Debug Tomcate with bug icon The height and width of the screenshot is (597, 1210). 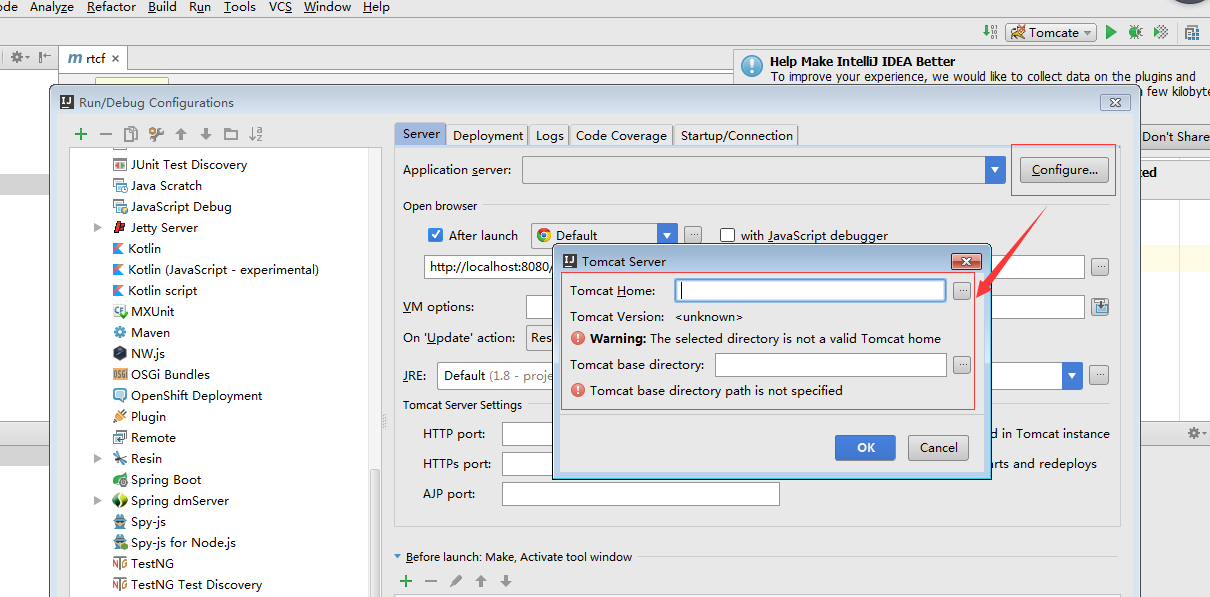click(x=1135, y=32)
